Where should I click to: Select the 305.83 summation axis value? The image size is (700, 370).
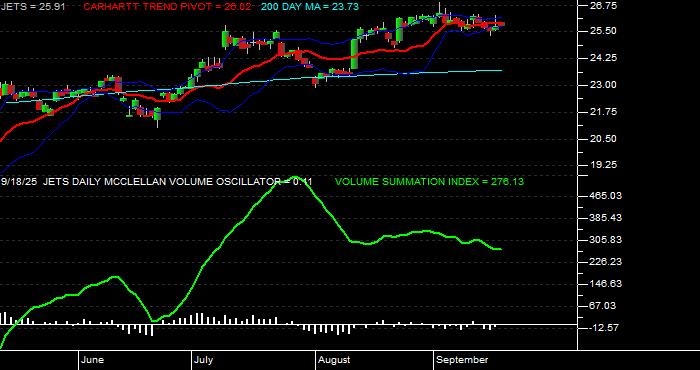pos(605,240)
